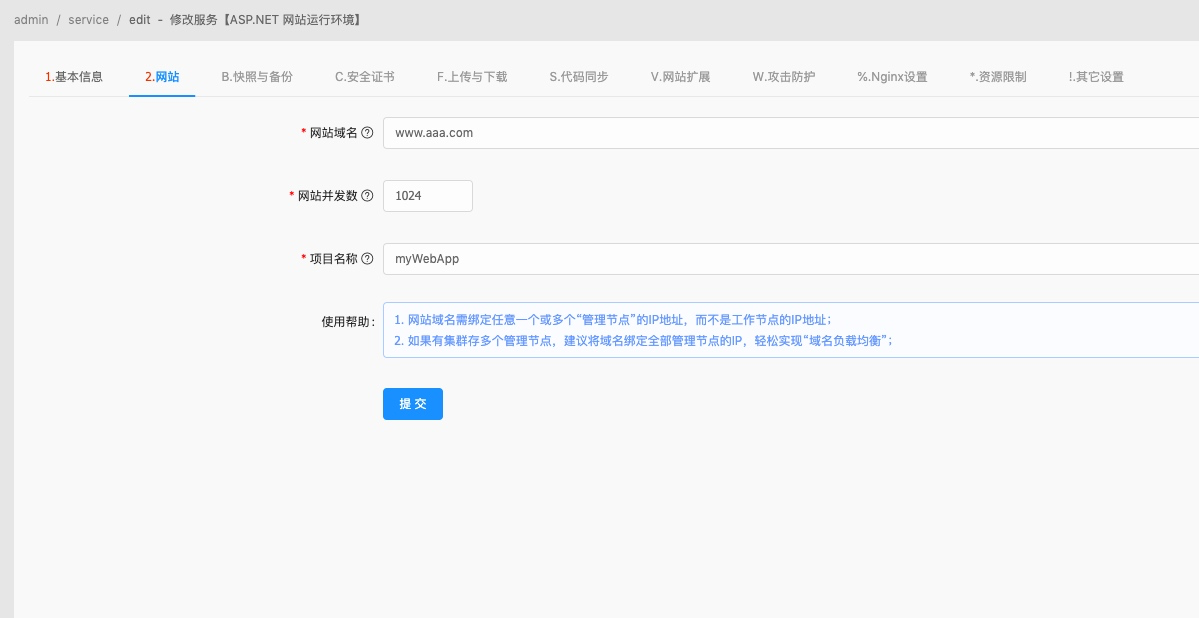Navigate to admin via breadcrumb link

pyautogui.click(x=31, y=19)
